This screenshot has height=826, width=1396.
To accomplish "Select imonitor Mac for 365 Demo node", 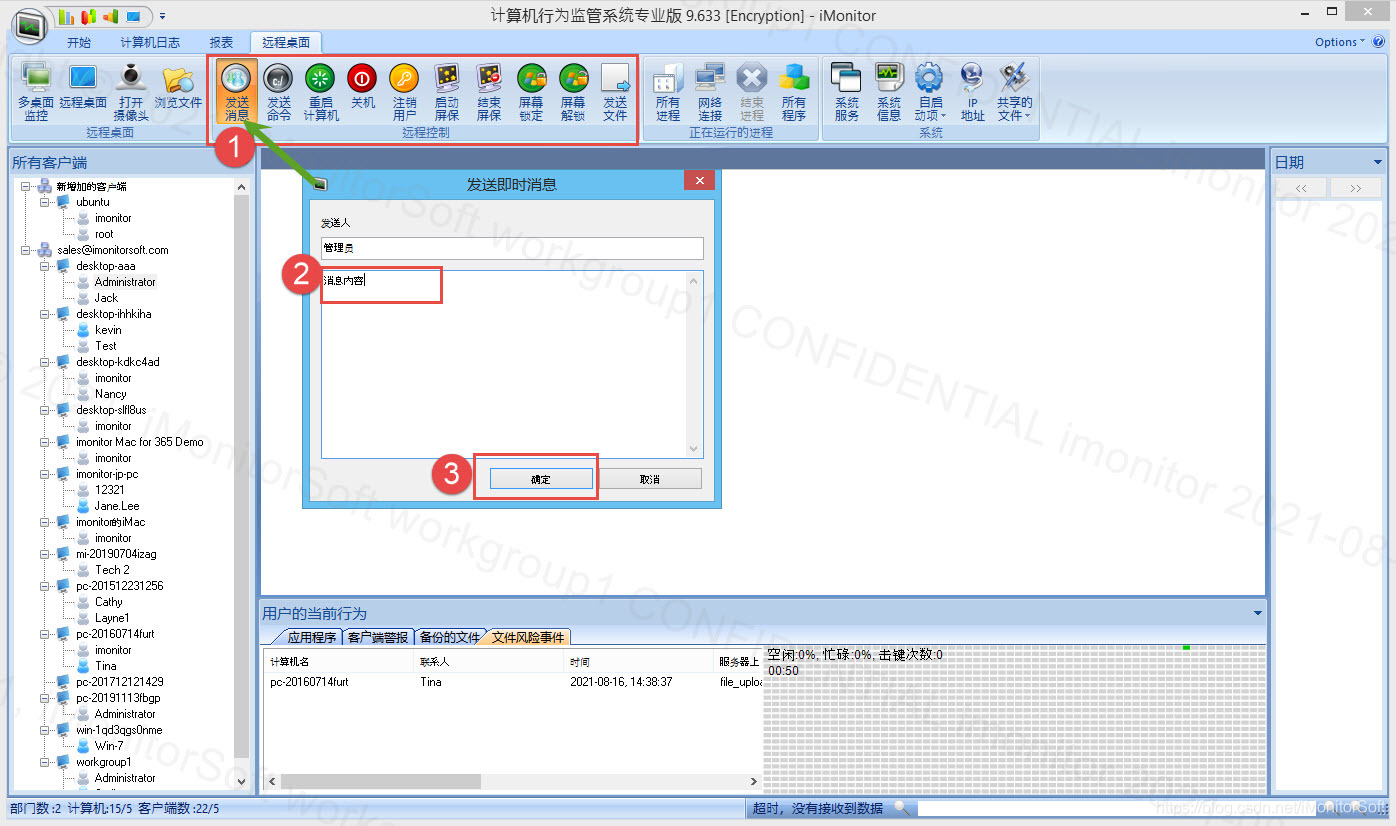I will pos(139,442).
